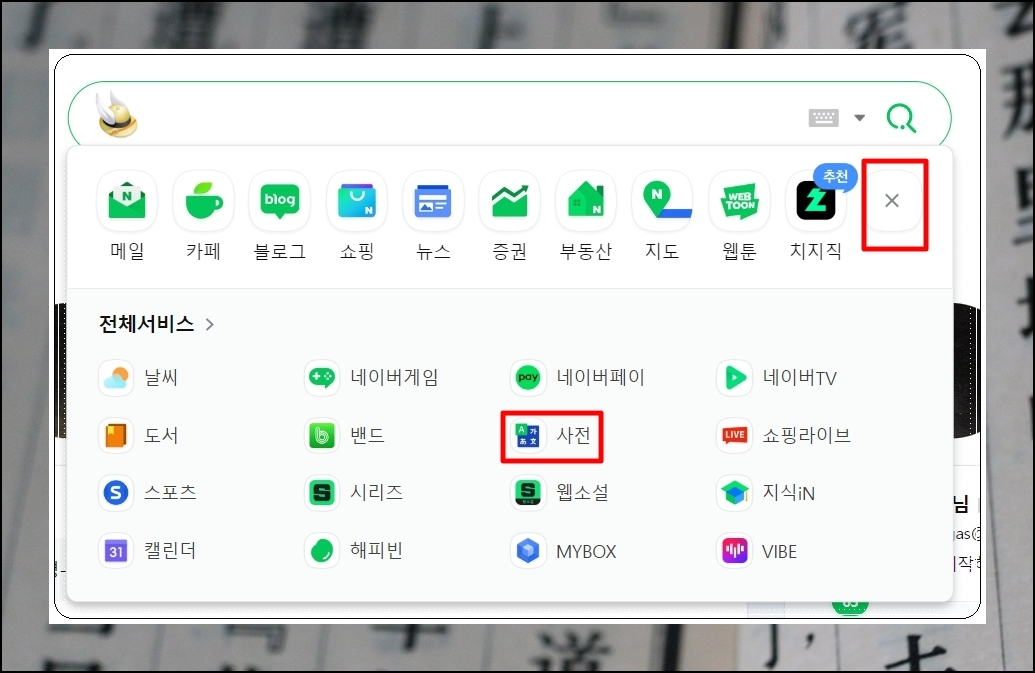Open Naver TV (네이버TV) service
The height and width of the screenshot is (673, 1035).
(777, 378)
